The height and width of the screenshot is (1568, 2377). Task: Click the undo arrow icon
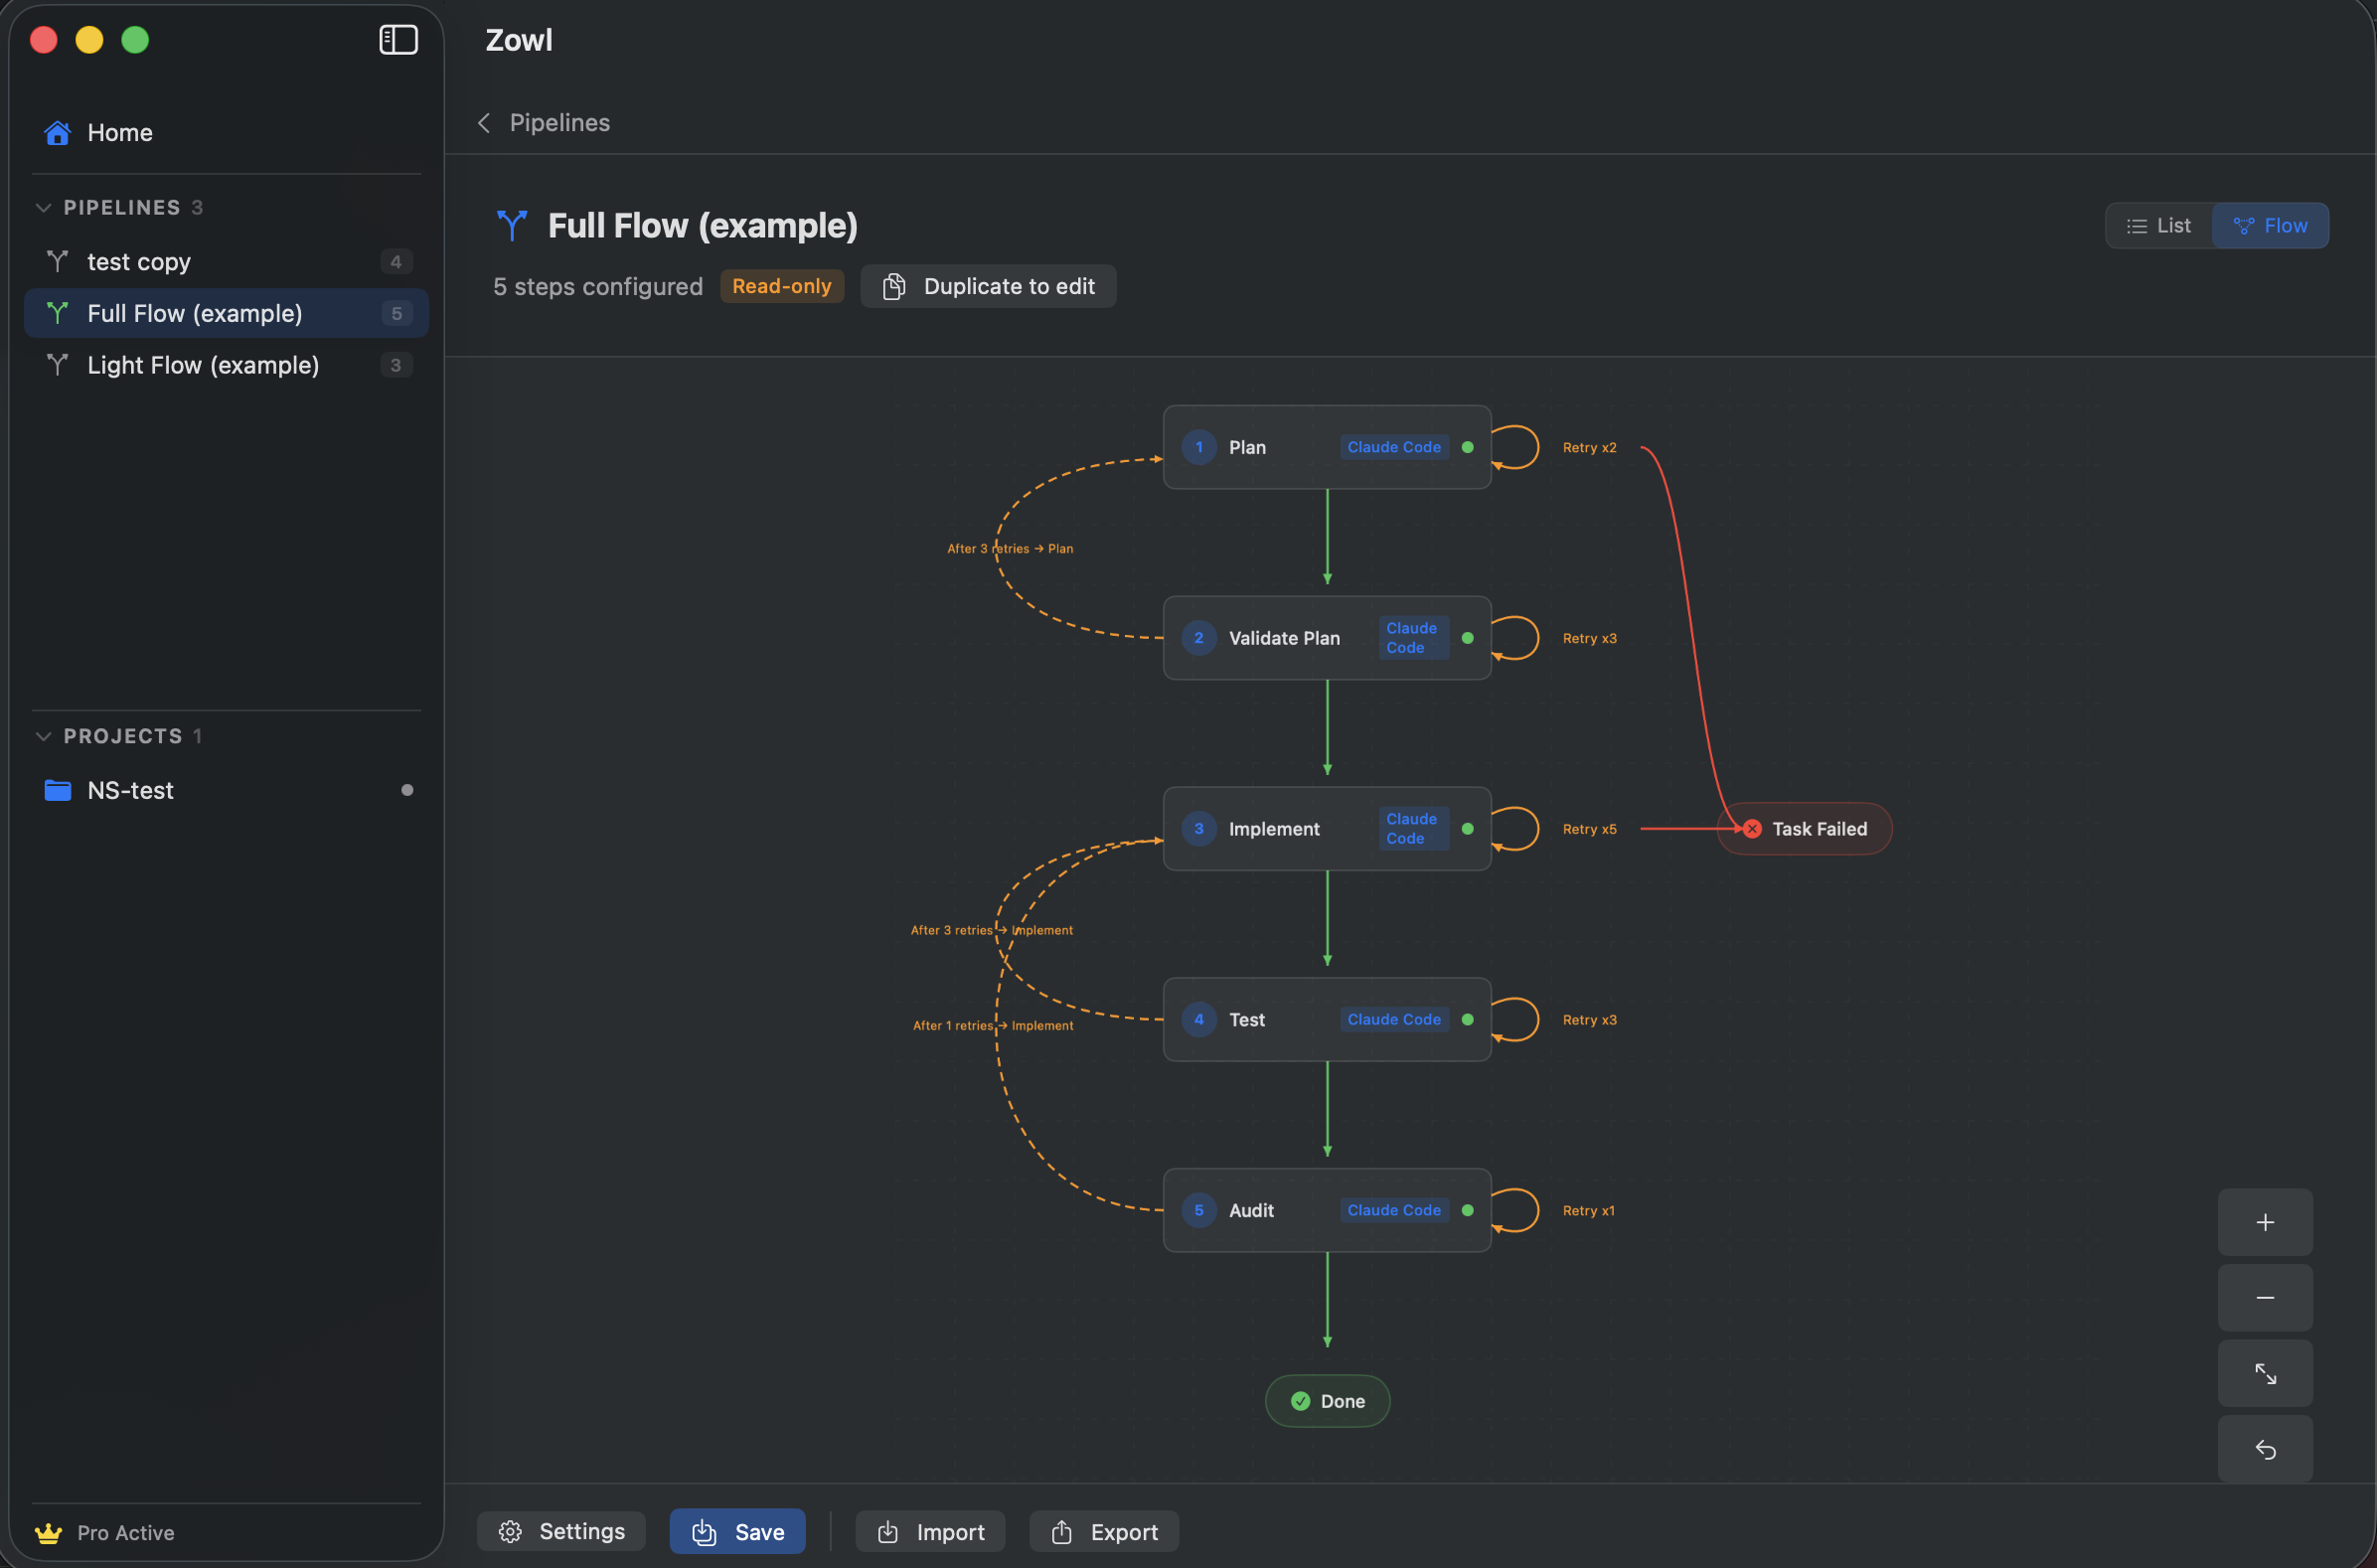[x=2264, y=1449]
